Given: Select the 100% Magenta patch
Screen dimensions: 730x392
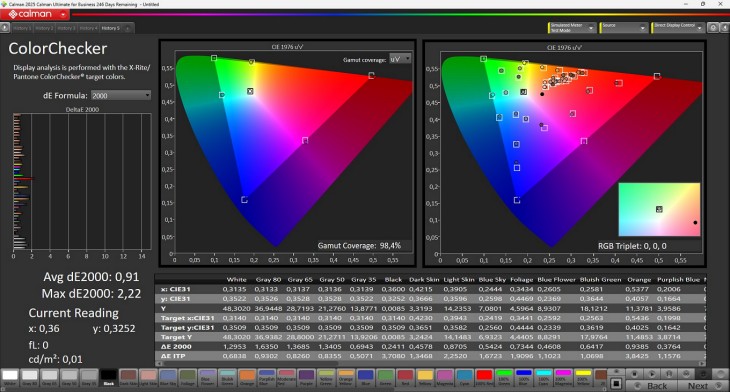Looking at the screenshot, I should tap(563, 378).
